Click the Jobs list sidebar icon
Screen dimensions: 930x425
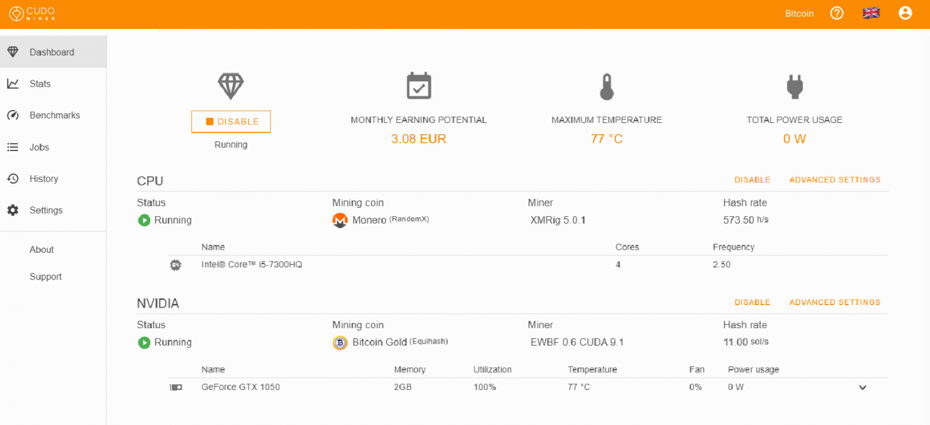pyautogui.click(x=12, y=147)
